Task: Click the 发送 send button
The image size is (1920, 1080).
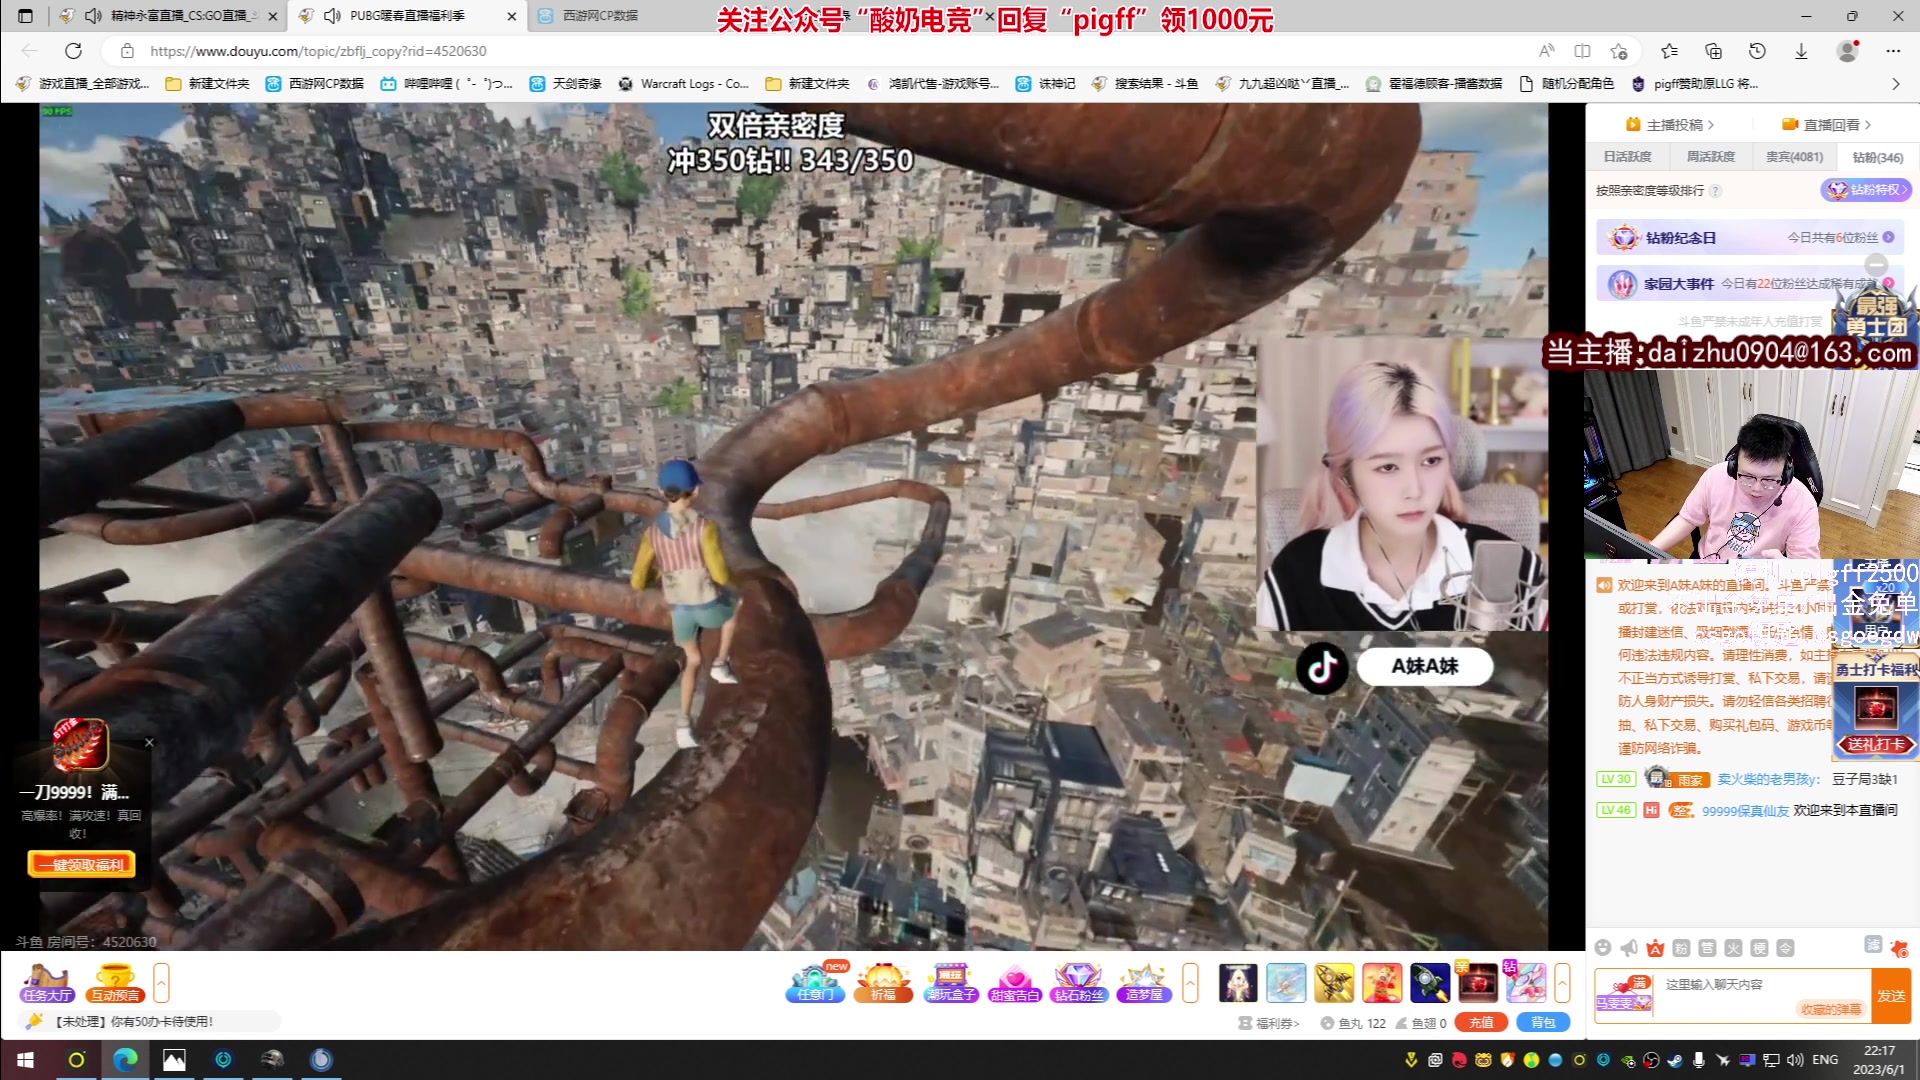Action: pyautogui.click(x=1891, y=996)
